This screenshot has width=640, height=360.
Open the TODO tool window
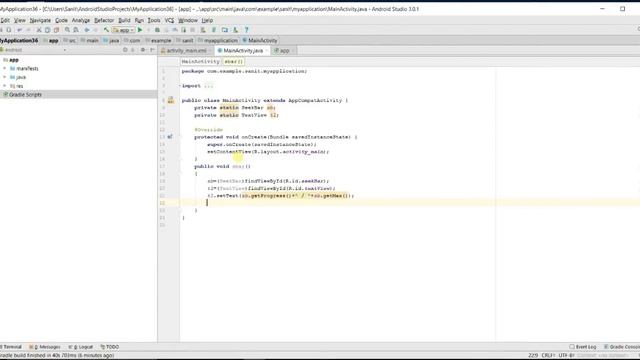[x=110, y=347]
